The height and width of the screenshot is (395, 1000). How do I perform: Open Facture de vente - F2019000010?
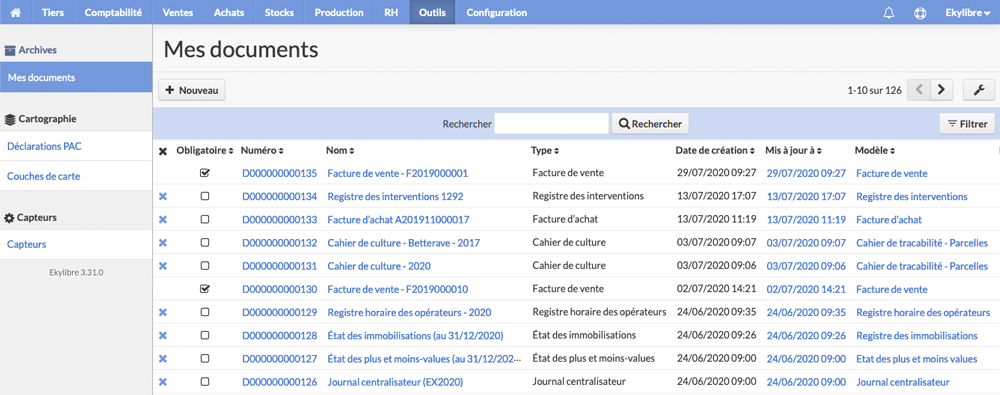click(397, 289)
